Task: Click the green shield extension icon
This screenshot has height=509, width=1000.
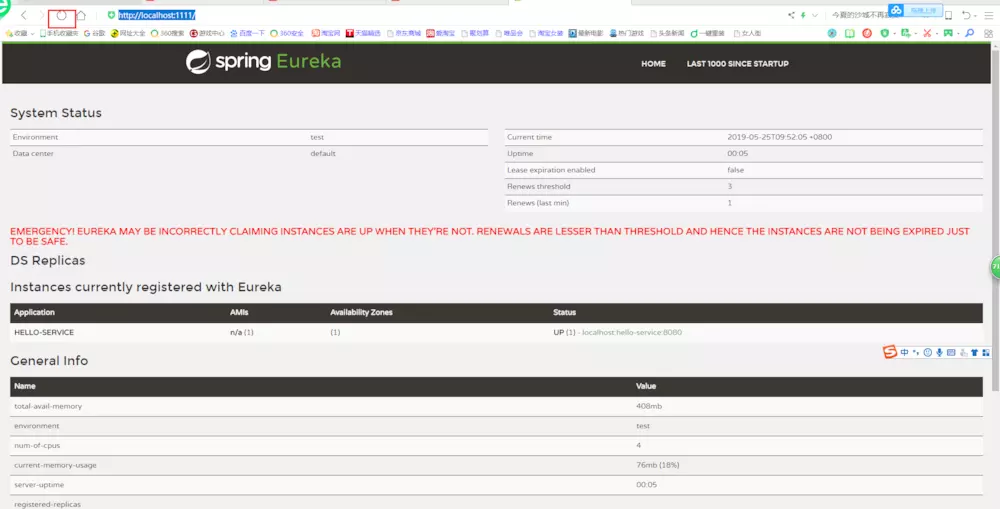Action: coord(885,33)
